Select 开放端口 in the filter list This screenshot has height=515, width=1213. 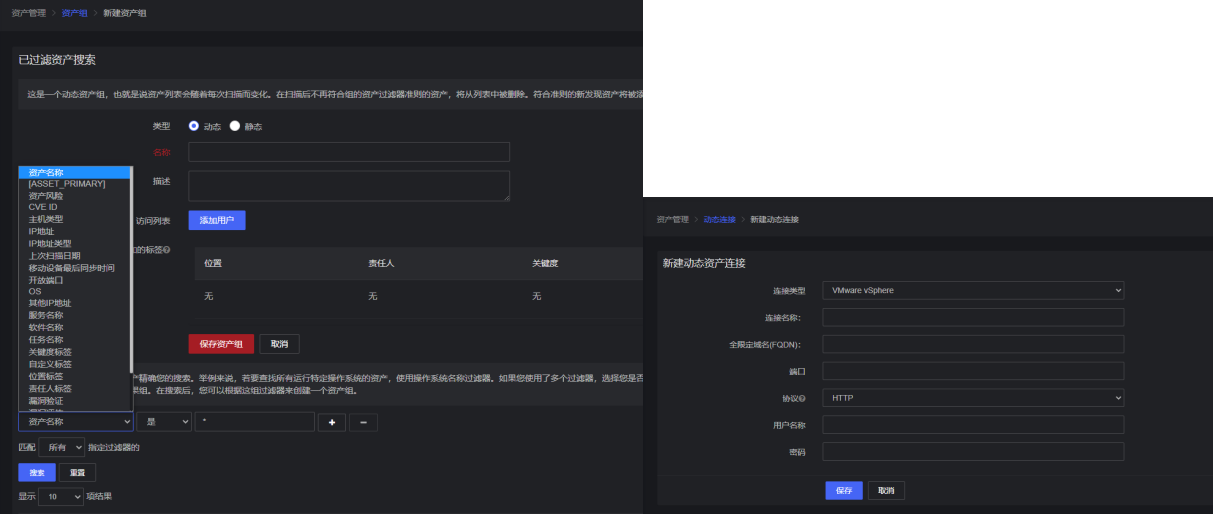click(x=46, y=280)
